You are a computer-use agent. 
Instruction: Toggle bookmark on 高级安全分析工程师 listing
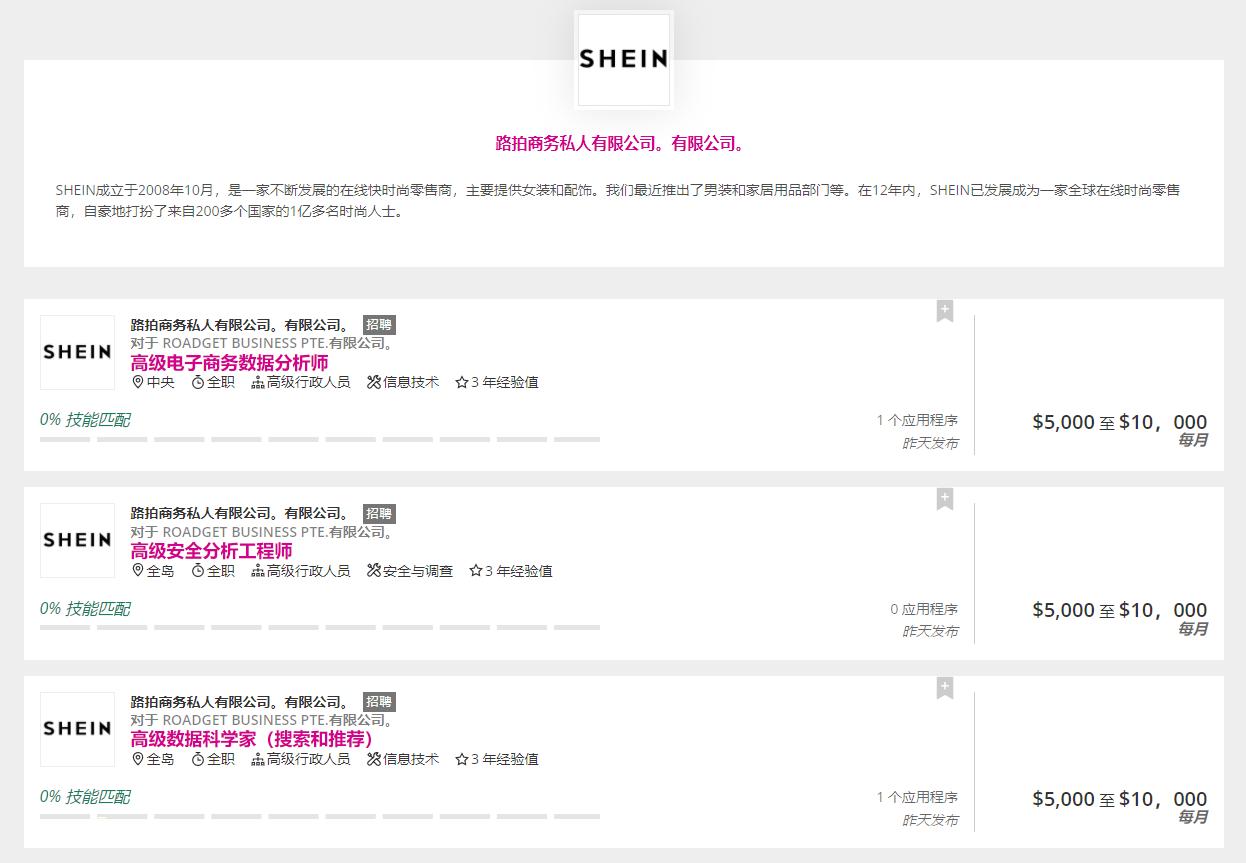944,499
